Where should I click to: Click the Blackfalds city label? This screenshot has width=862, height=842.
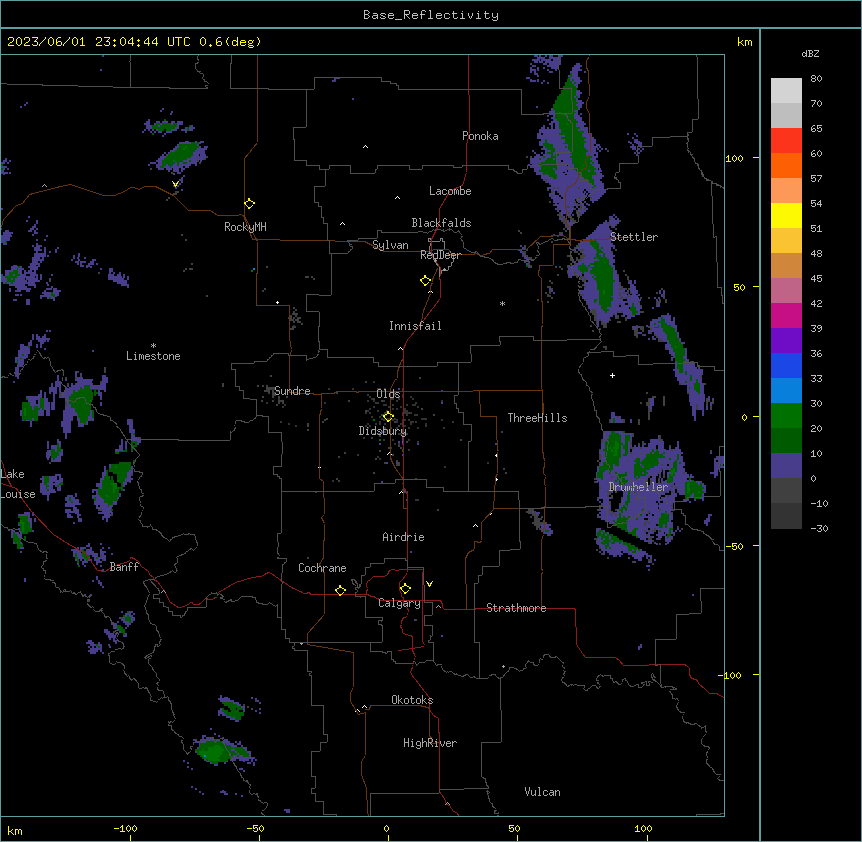441,223
